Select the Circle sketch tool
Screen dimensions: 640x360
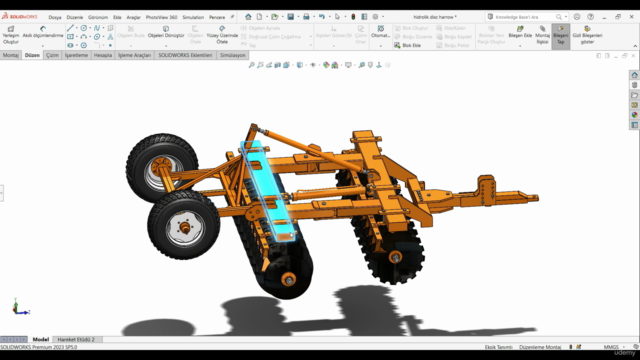[84, 28]
